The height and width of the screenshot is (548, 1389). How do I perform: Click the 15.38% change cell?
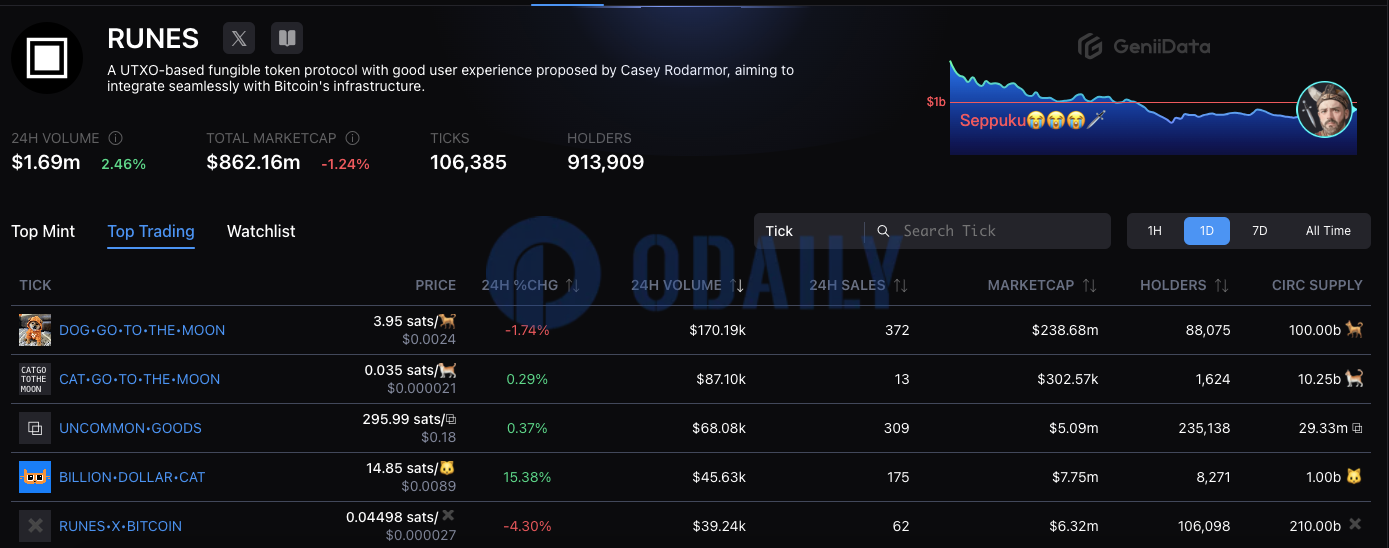[525, 477]
